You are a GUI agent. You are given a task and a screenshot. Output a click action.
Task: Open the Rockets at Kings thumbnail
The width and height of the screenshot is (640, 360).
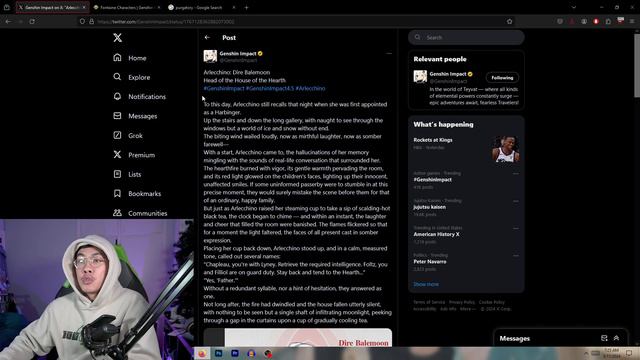point(505,149)
